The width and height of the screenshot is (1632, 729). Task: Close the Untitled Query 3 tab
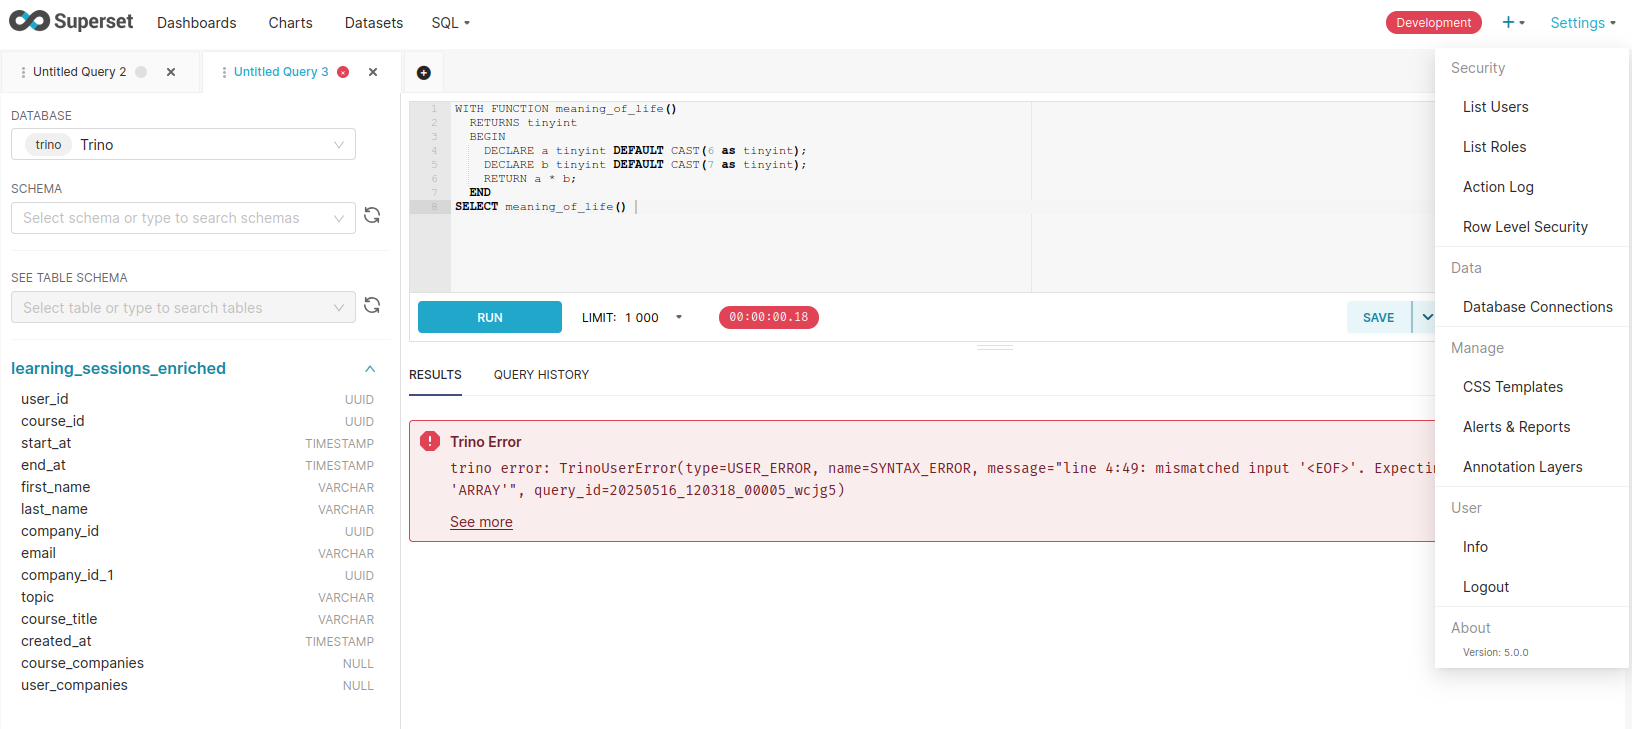tap(373, 72)
